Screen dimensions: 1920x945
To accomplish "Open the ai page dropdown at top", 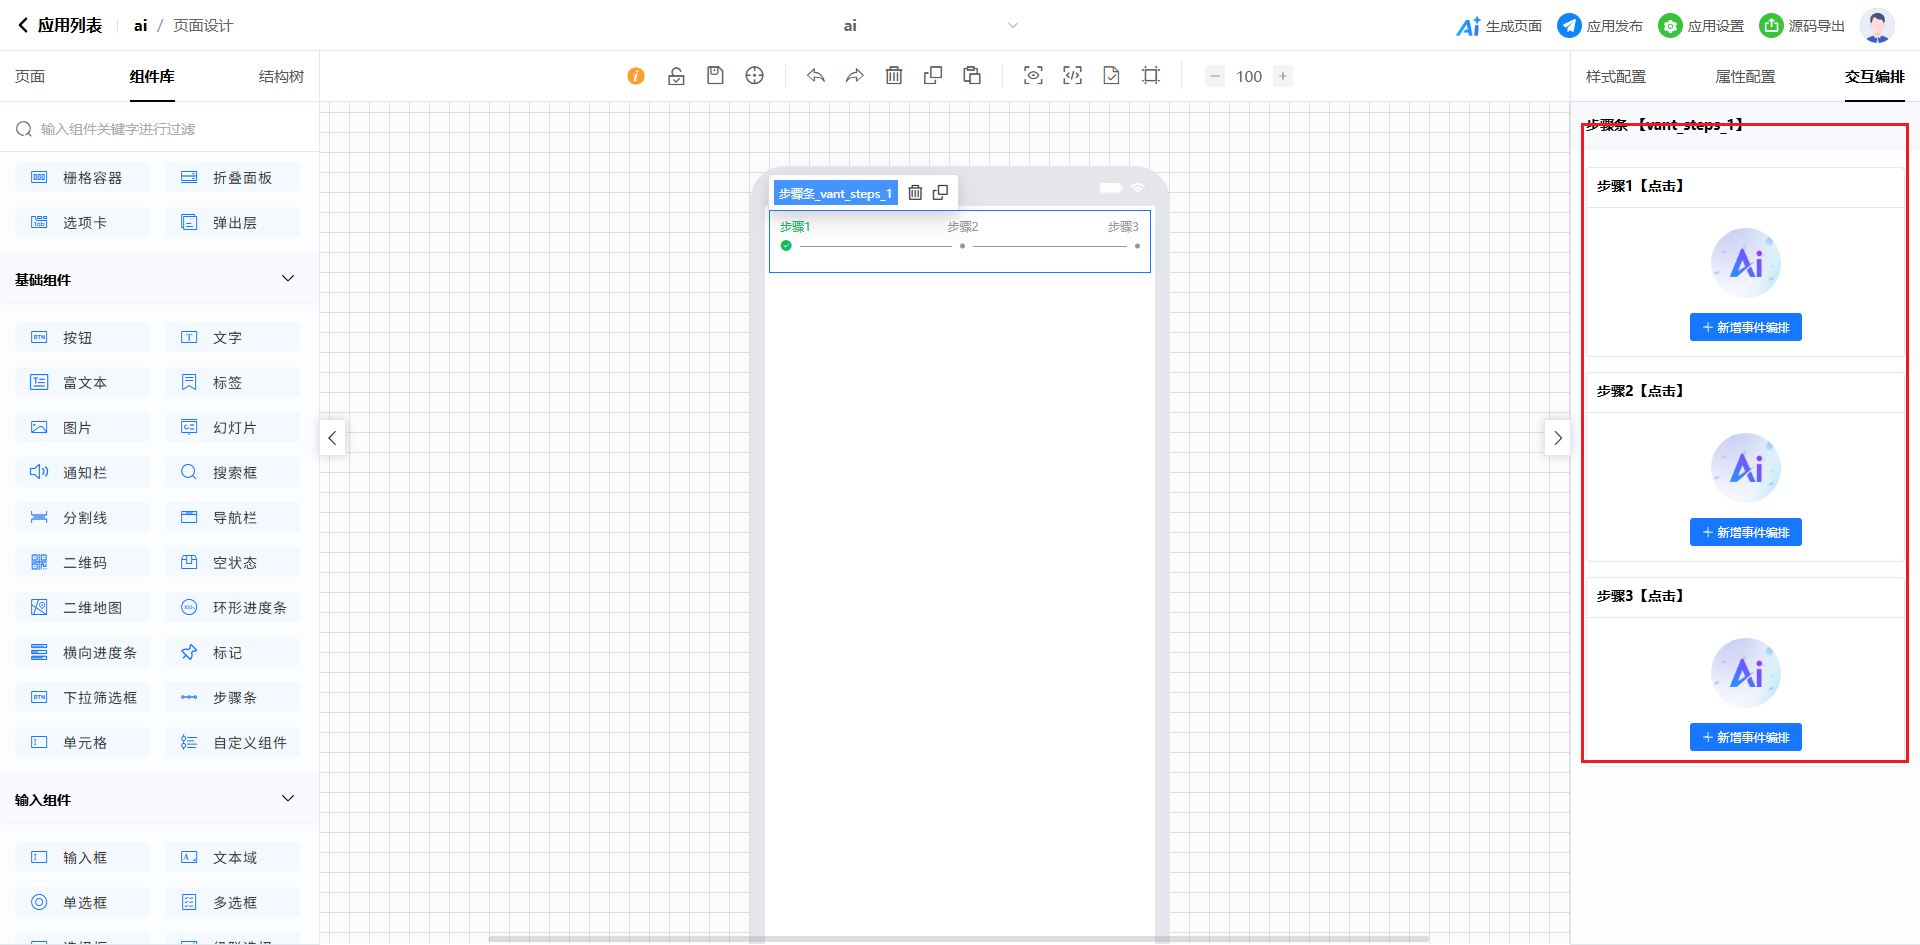I will pyautogui.click(x=1012, y=26).
